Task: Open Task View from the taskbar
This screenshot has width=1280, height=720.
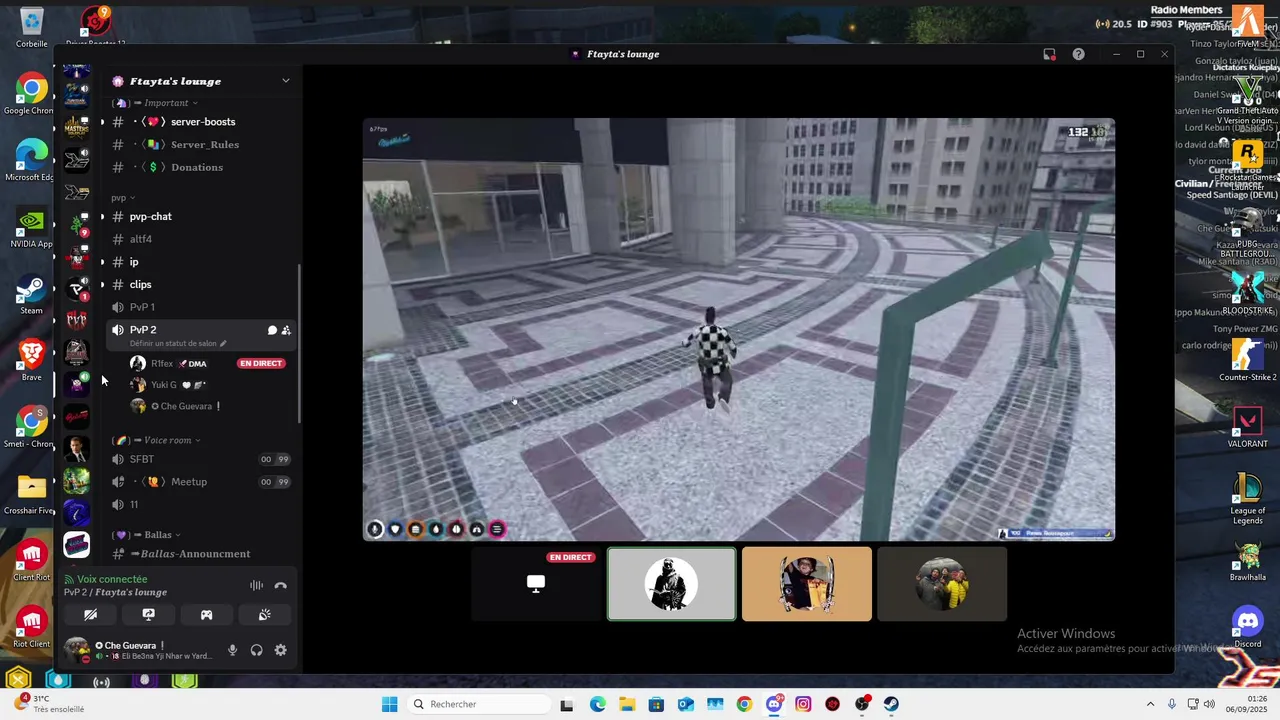Action: [567, 704]
